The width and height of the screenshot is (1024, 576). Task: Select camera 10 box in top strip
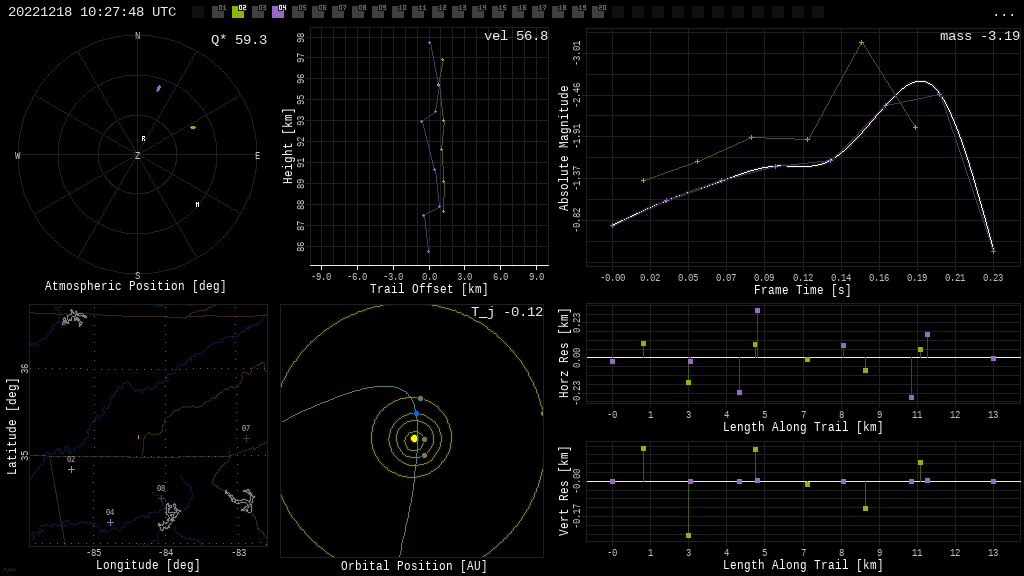(x=398, y=12)
